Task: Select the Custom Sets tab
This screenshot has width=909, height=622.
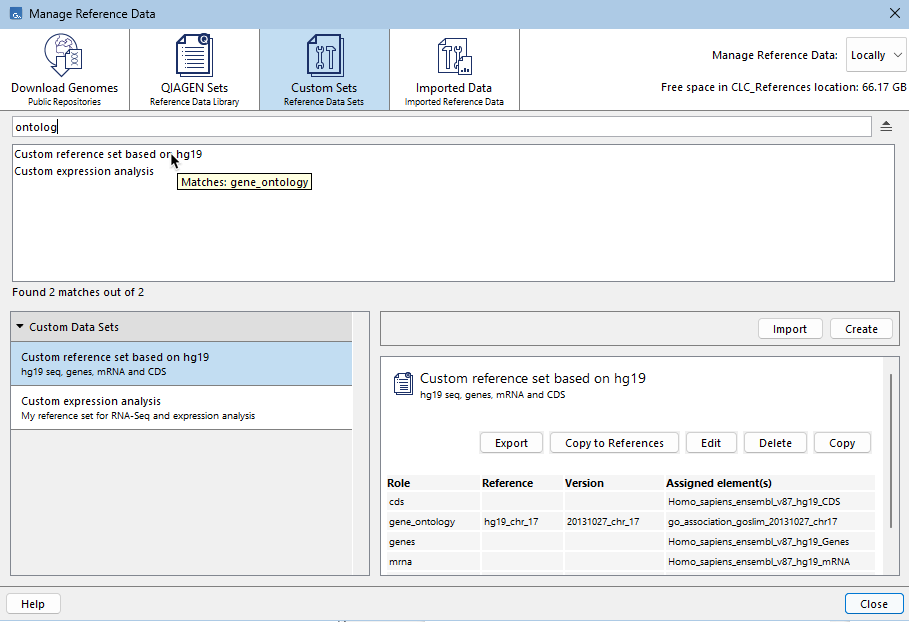Action: 323,68
